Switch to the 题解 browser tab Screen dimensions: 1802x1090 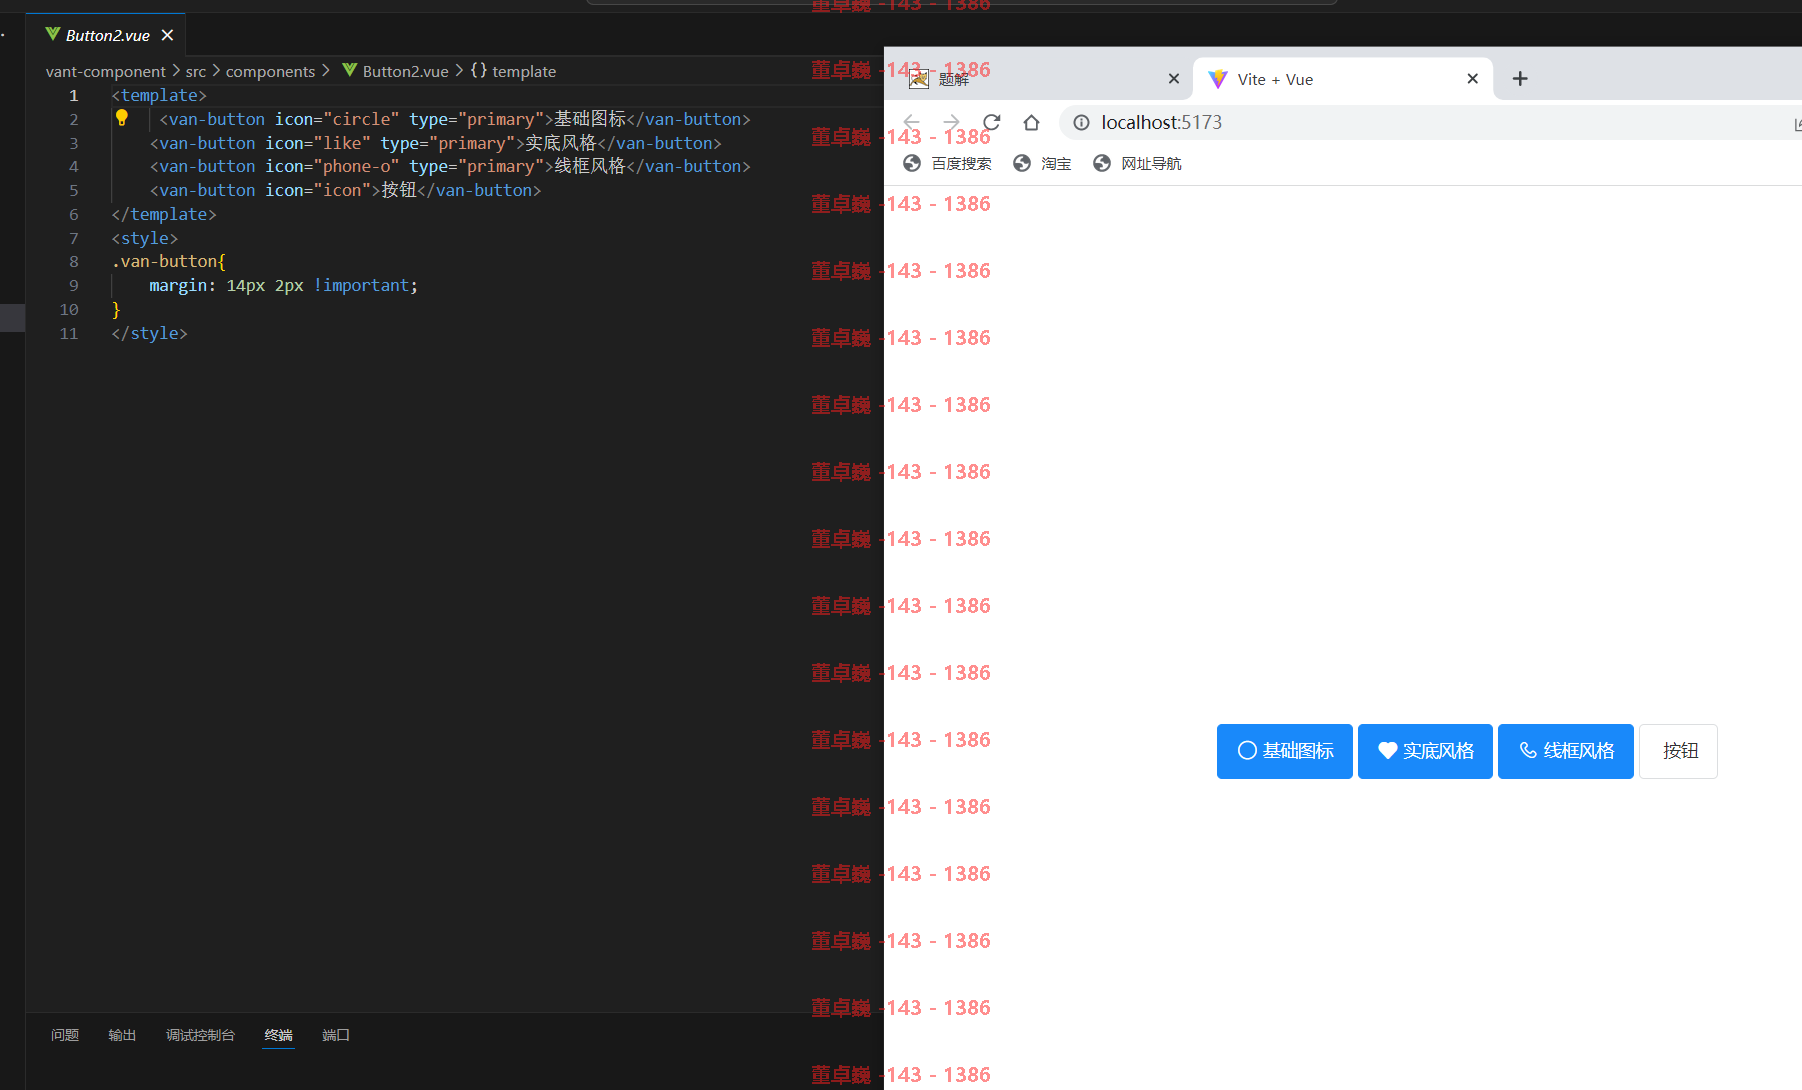(1038, 79)
